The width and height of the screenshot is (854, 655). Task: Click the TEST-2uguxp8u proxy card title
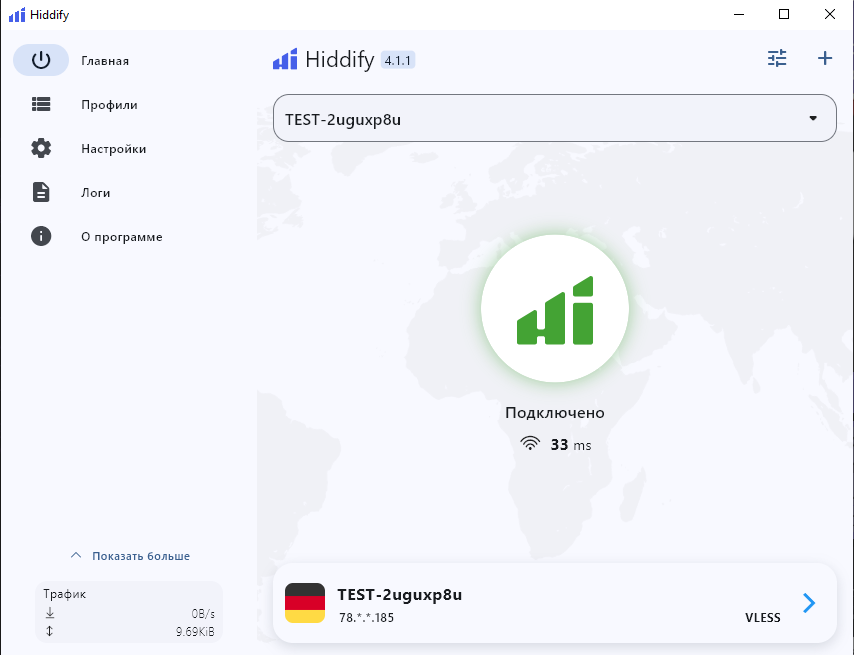(400, 595)
